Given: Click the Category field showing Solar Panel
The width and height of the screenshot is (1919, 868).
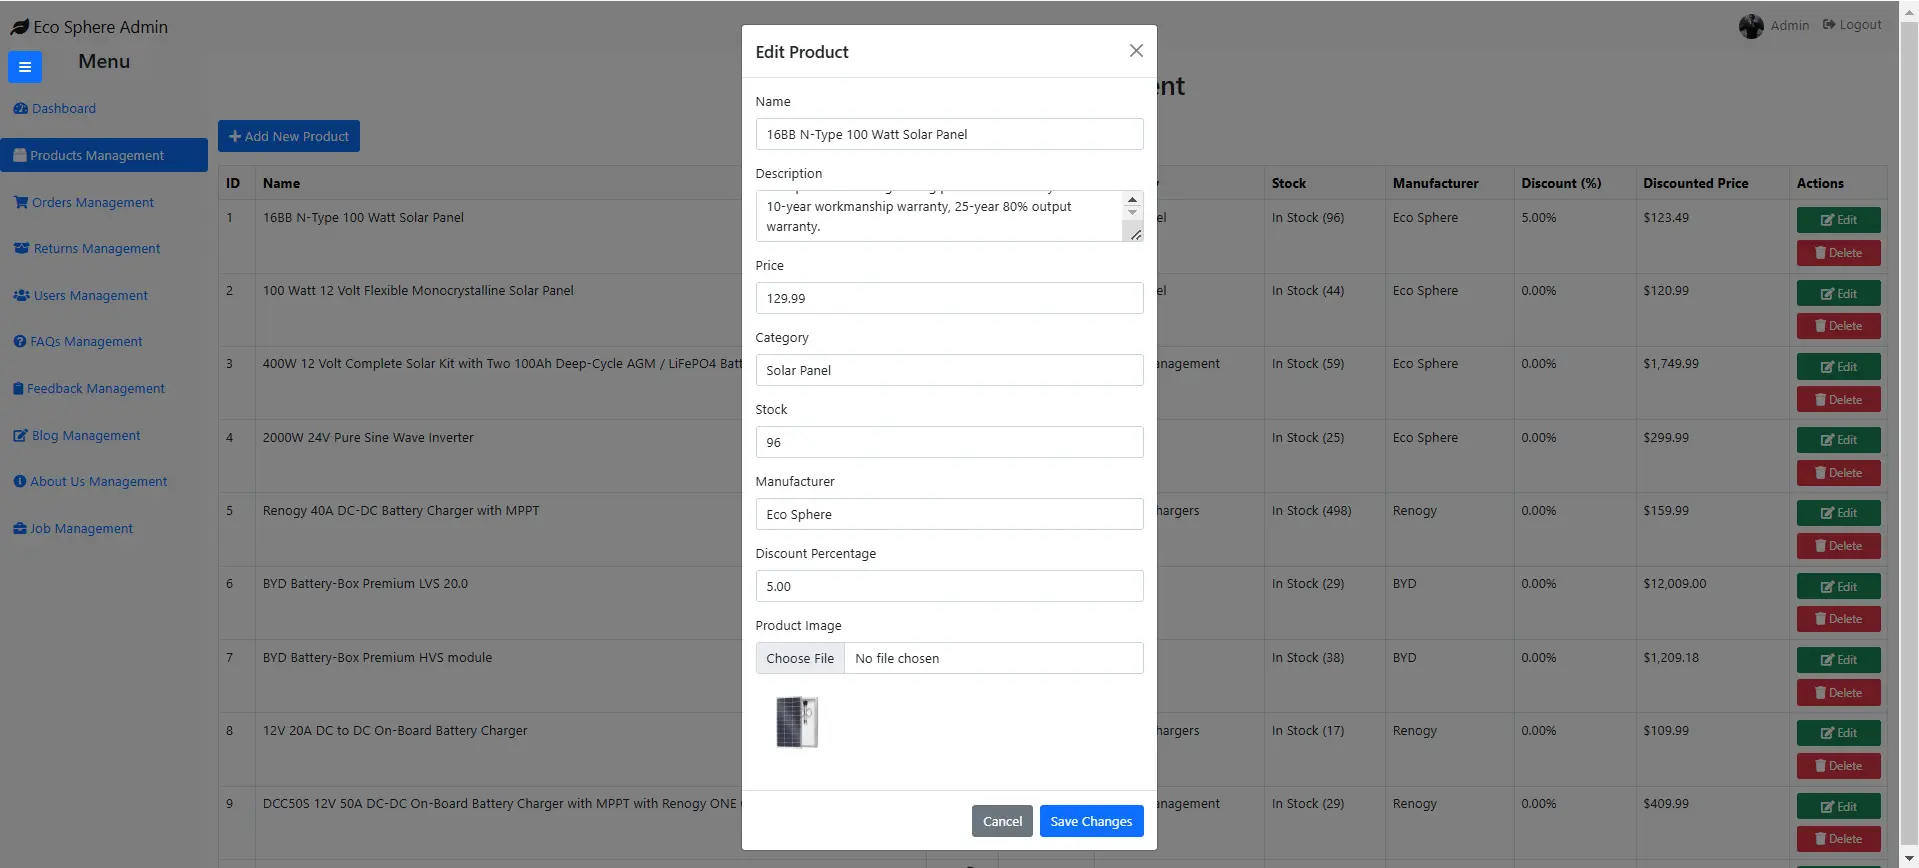Looking at the screenshot, I should (949, 370).
